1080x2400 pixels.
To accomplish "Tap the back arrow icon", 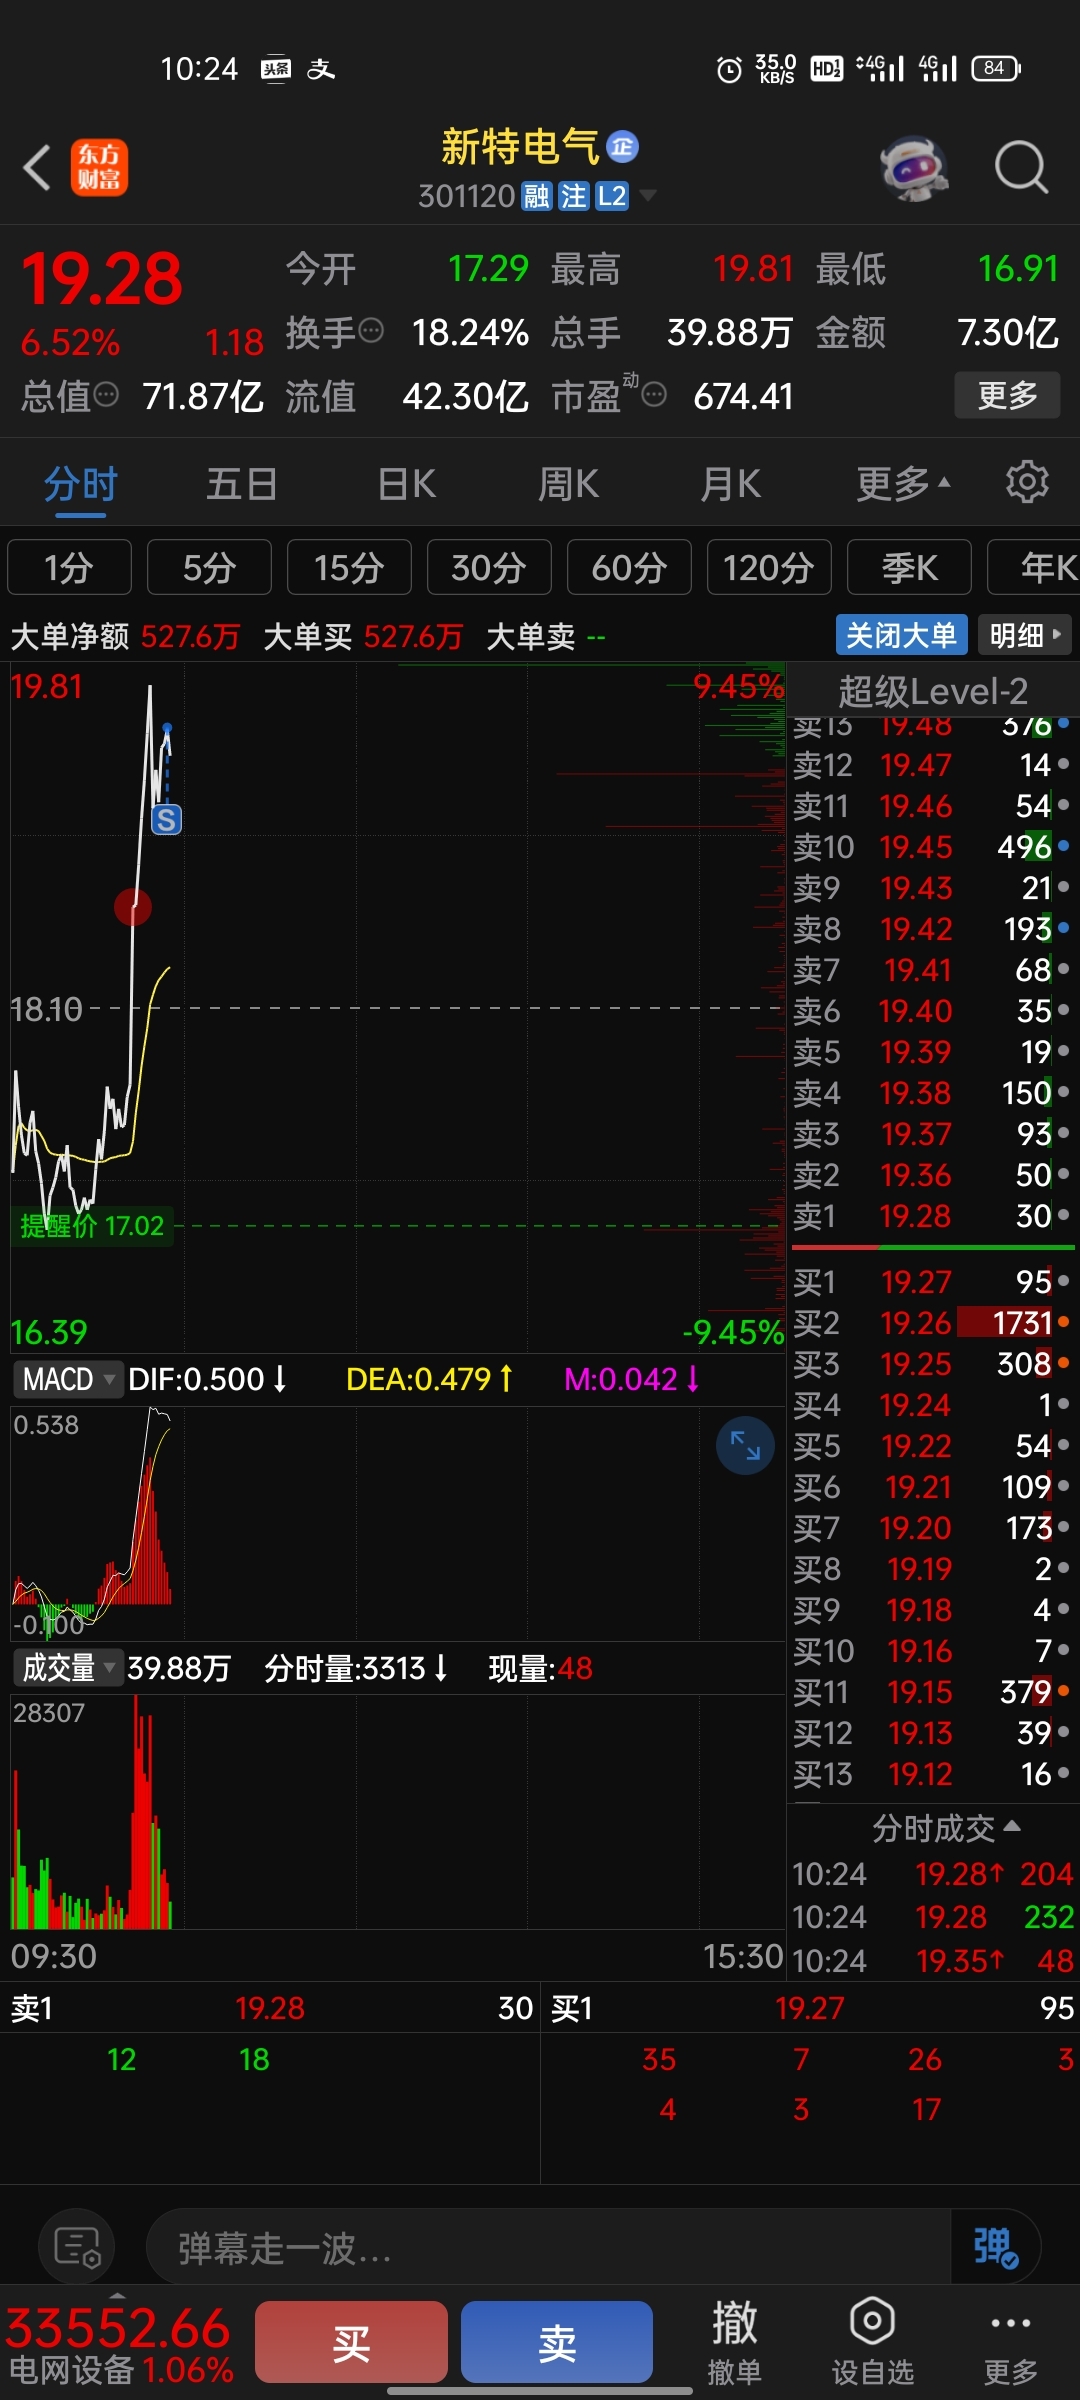I will [x=37, y=167].
